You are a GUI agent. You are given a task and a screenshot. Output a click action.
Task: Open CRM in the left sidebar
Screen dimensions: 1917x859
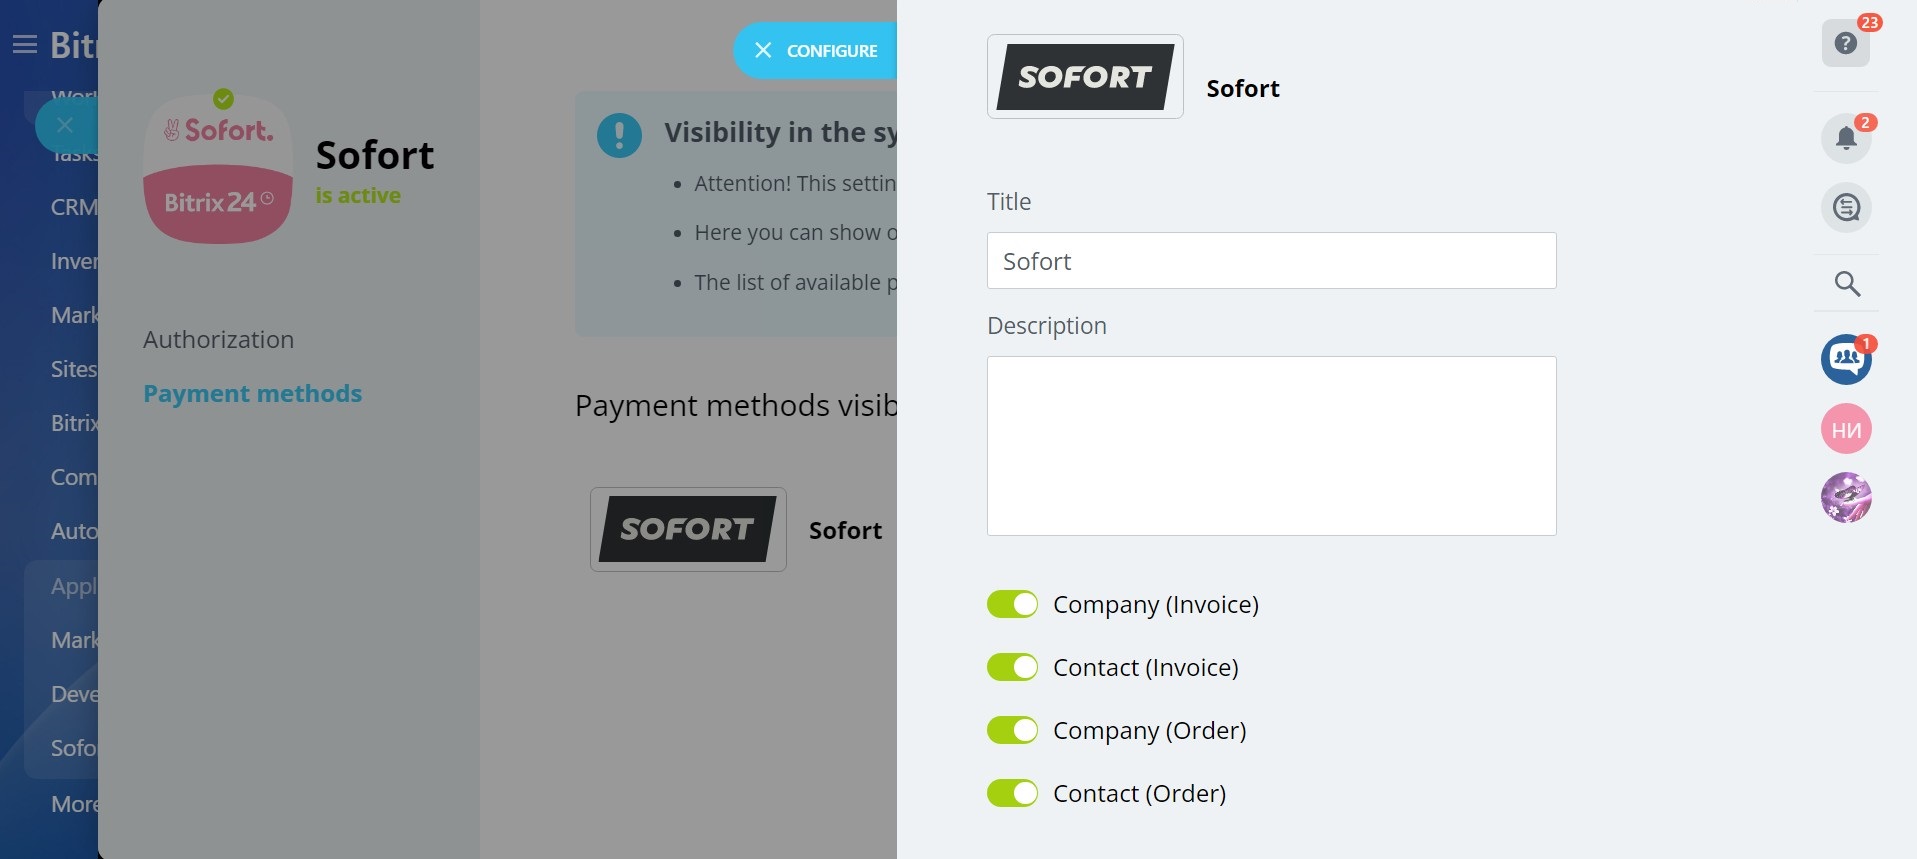(x=74, y=207)
